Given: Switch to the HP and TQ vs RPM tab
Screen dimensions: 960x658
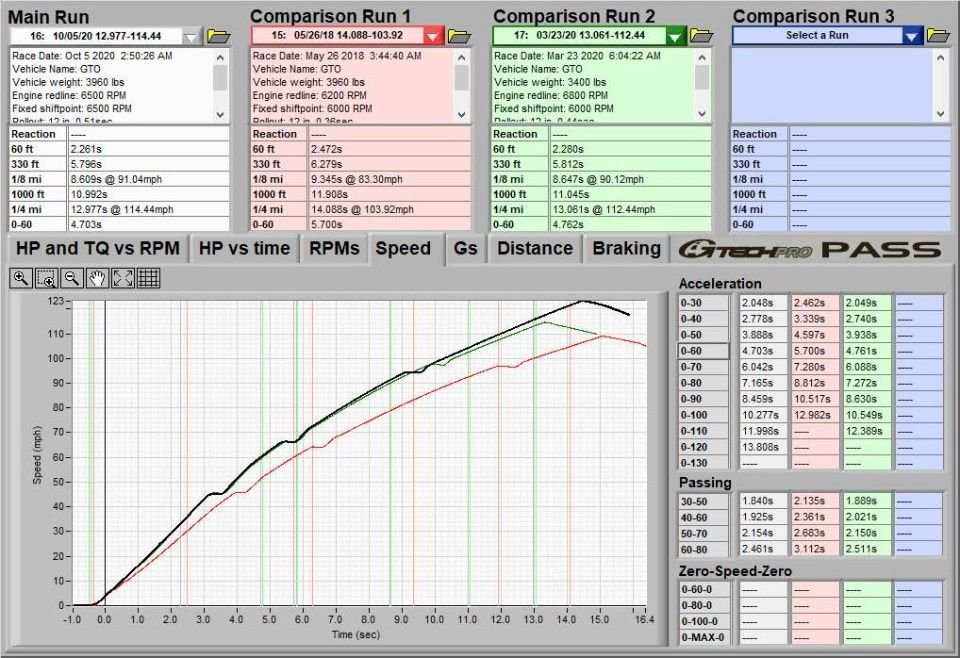Looking at the screenshot, I should pyautogui.click(x=95, y=249).
